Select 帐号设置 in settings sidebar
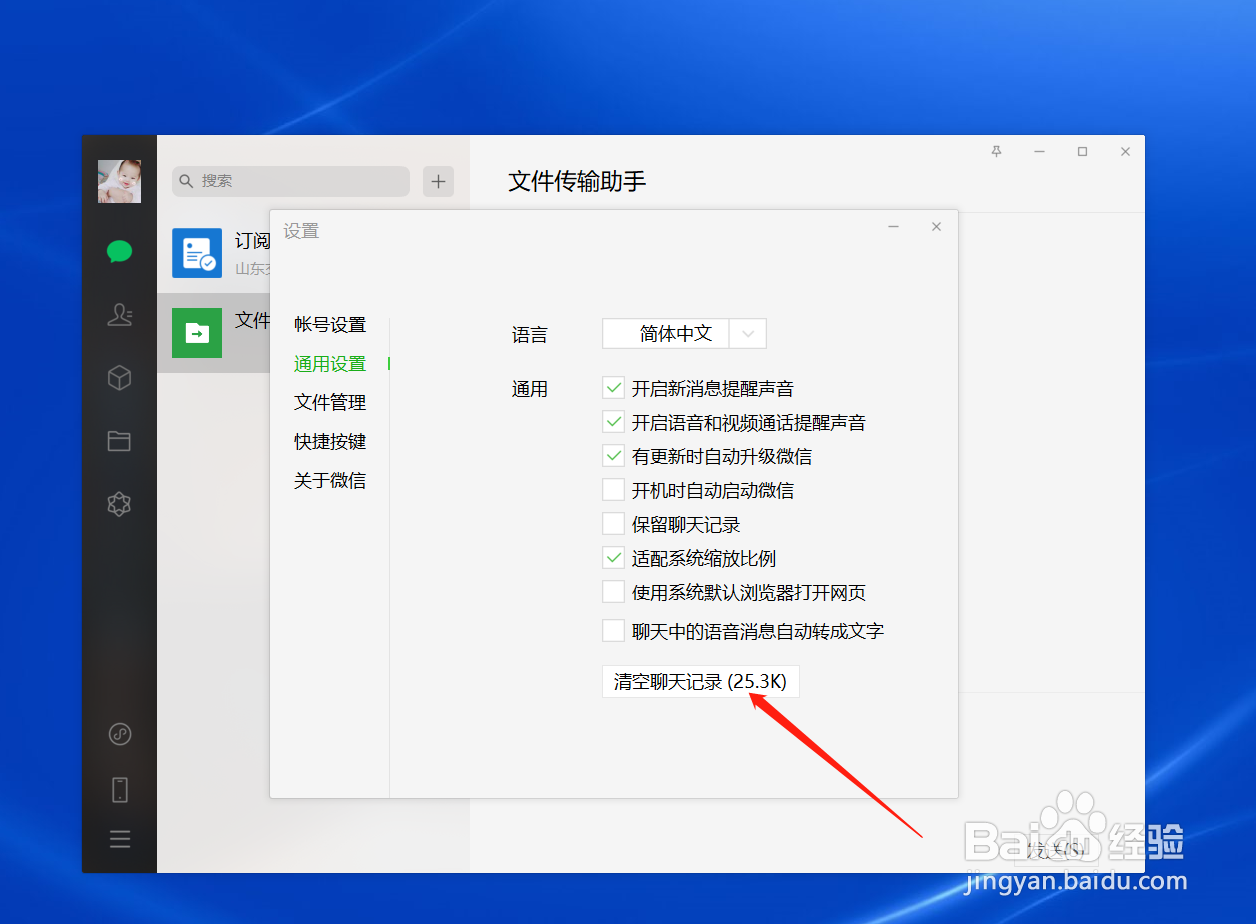This screenshot has height=924, width=1256. [330, 325]
